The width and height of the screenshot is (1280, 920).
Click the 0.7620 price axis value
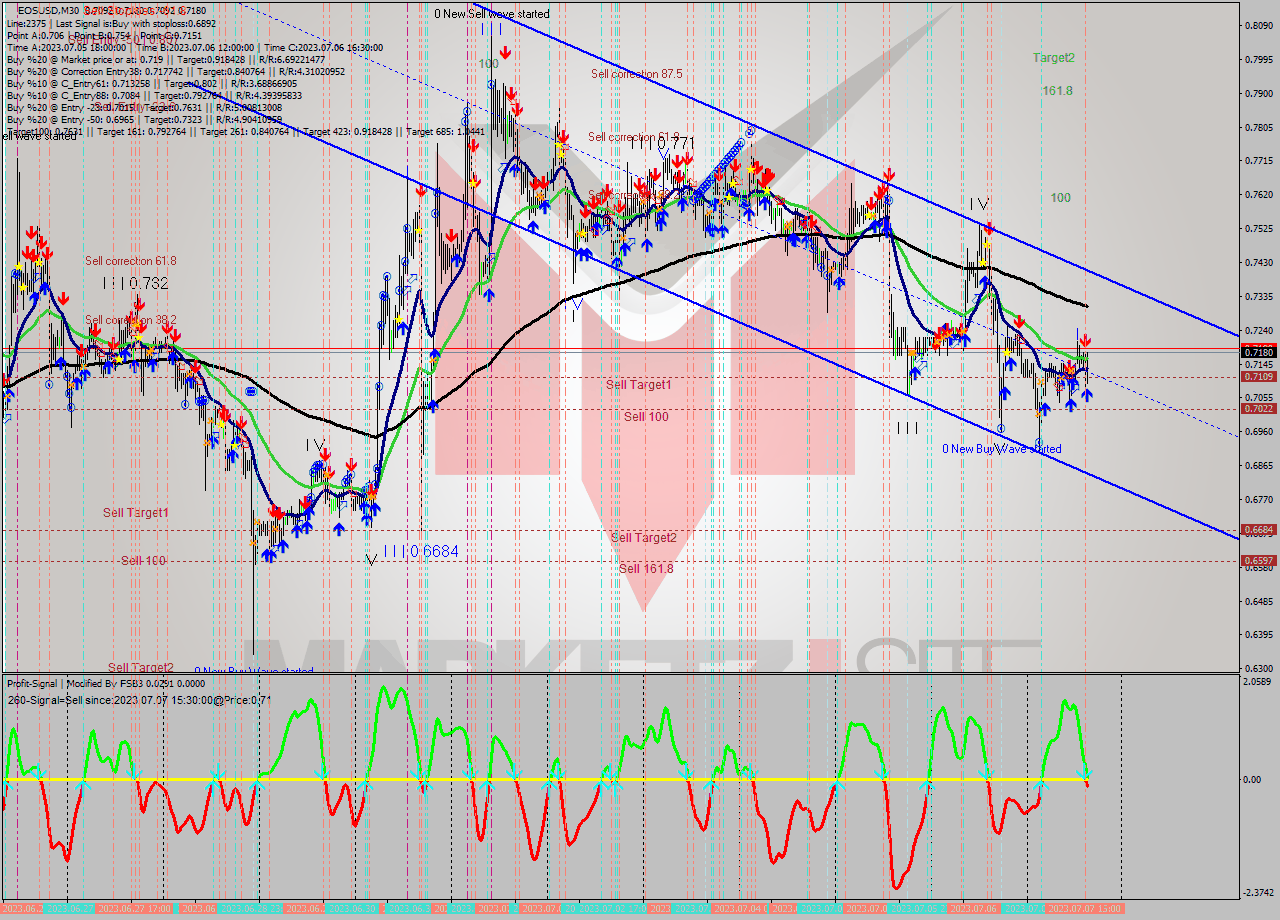click(1257, 194)
